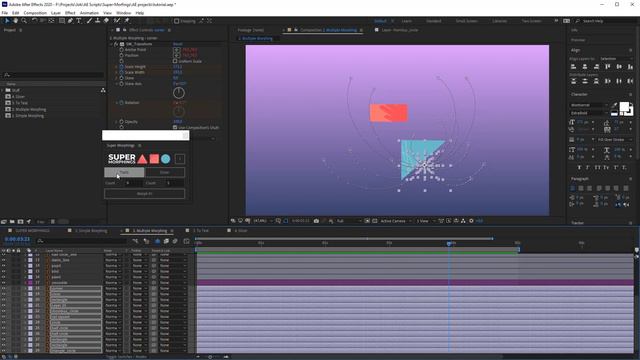
Task: Select the Eraser tool
Action: pos(106,20)
